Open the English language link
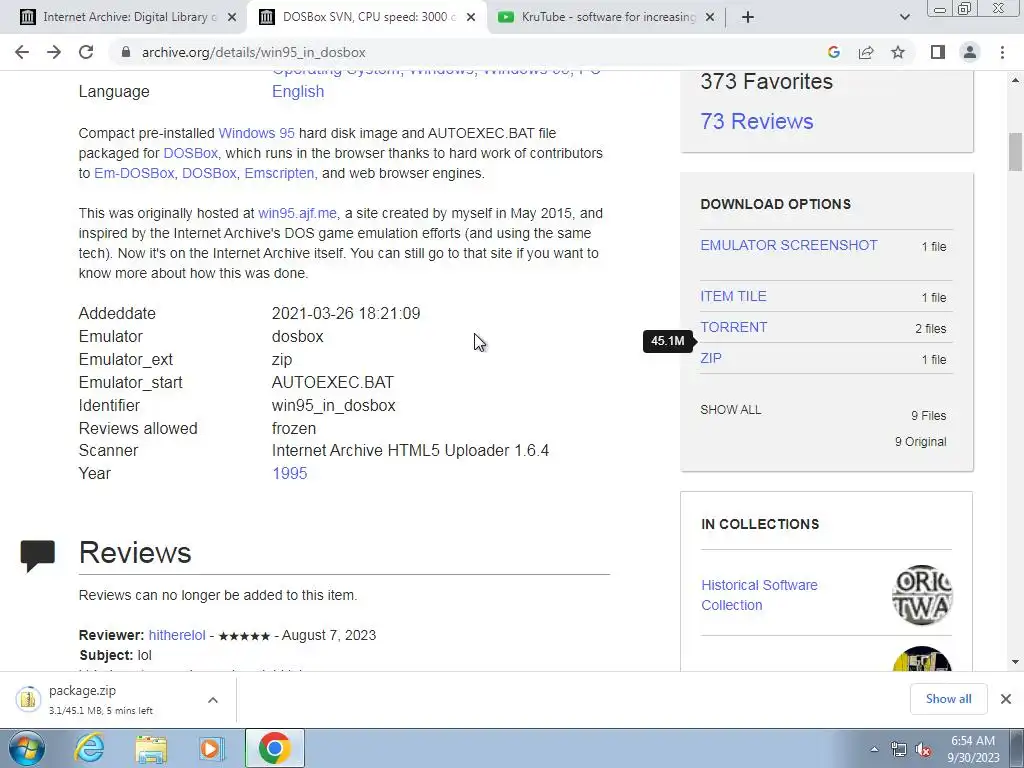1024x768 pixels. coord(298,91)
